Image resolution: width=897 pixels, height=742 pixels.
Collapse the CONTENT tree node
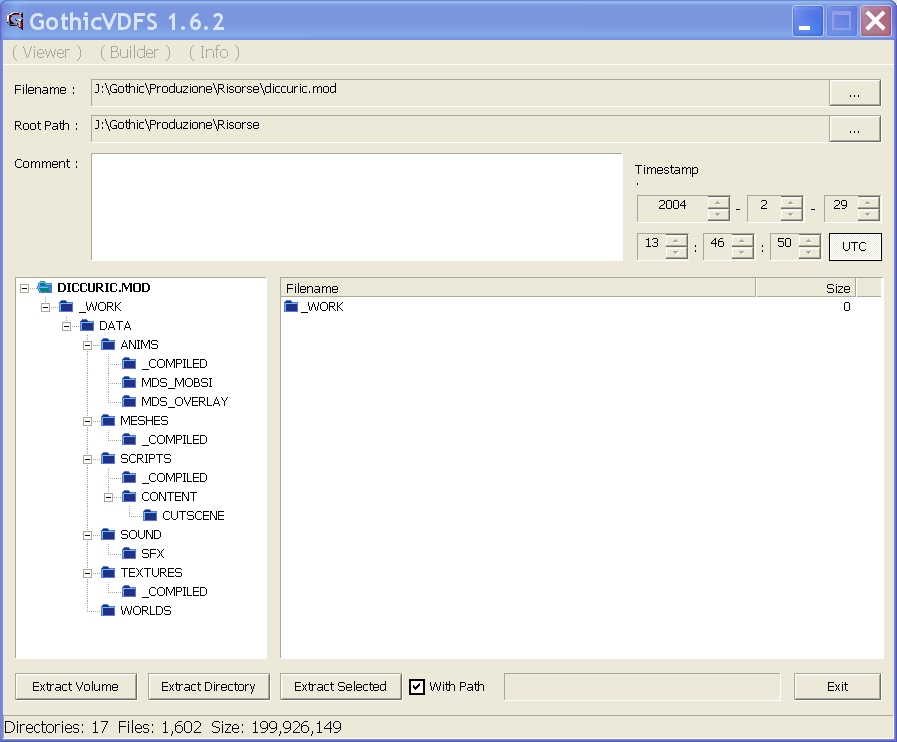[109, 497]
